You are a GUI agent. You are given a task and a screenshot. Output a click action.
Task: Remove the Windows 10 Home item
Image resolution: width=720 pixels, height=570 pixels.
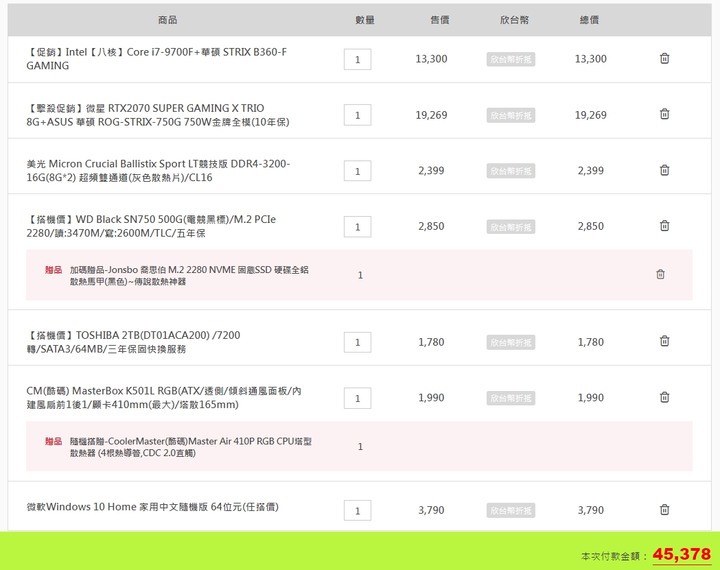click(664, 509)
